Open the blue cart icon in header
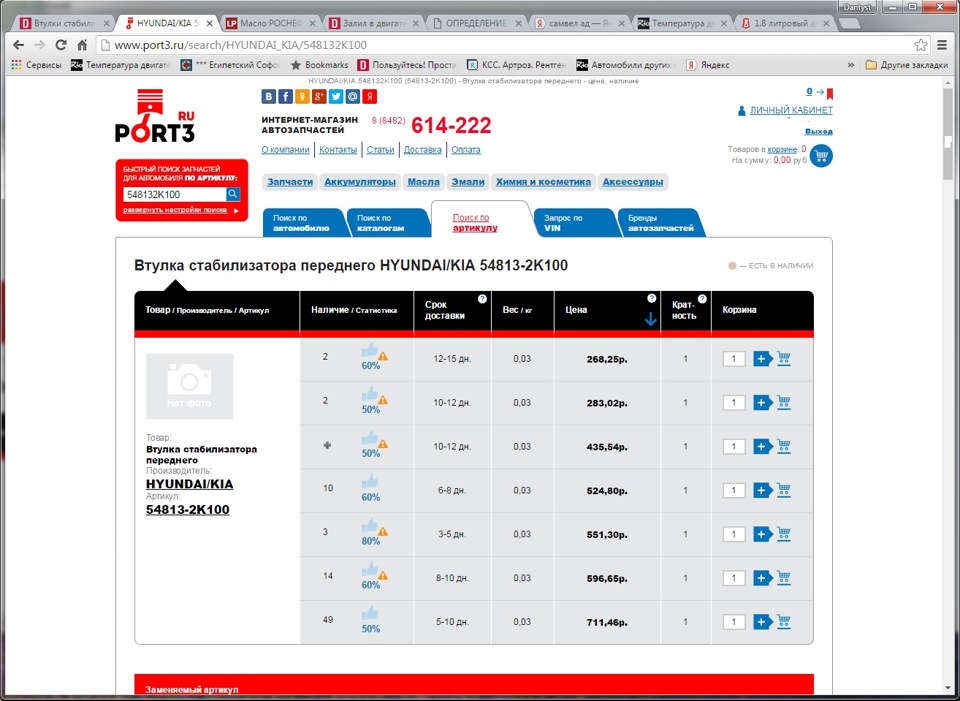960x701 pixels. tap(821, 155)
